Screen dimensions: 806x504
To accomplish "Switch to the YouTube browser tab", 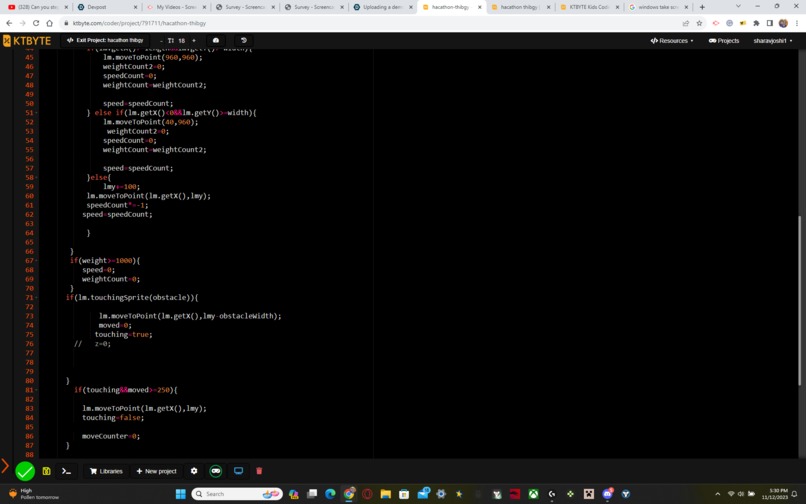I will coord(37,7).
